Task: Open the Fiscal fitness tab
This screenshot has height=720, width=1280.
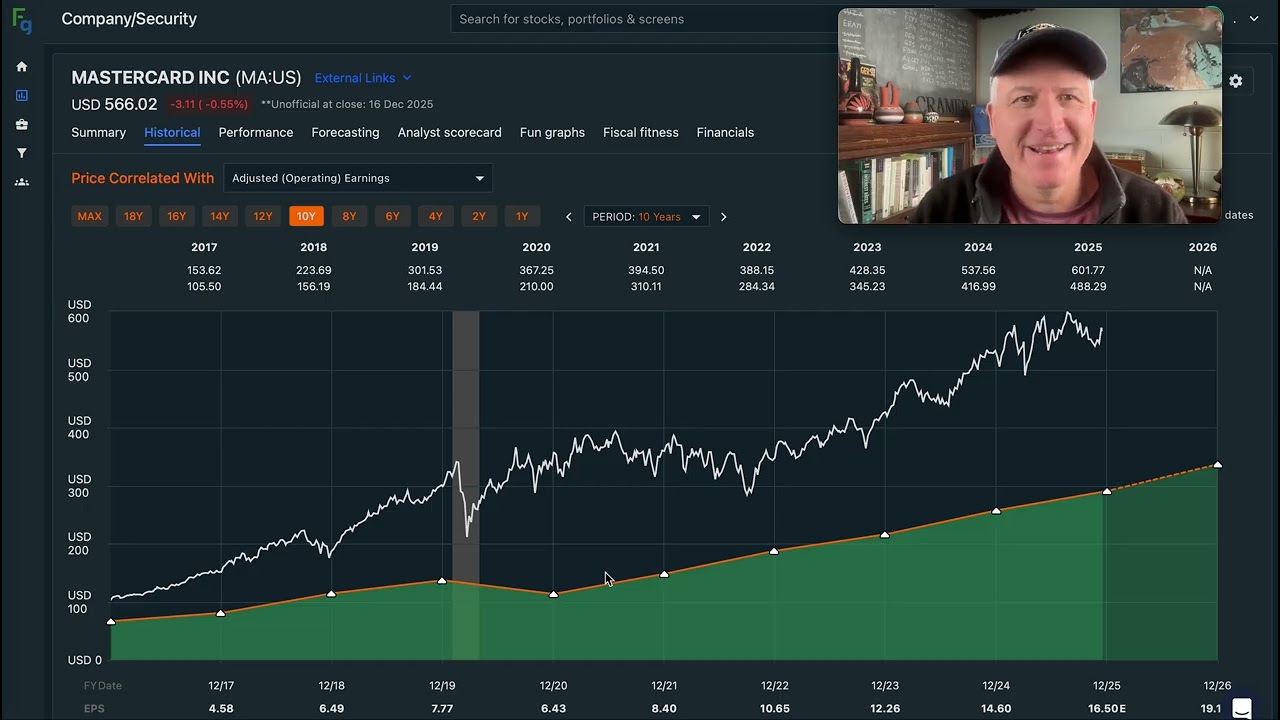Action: point(641,132)
